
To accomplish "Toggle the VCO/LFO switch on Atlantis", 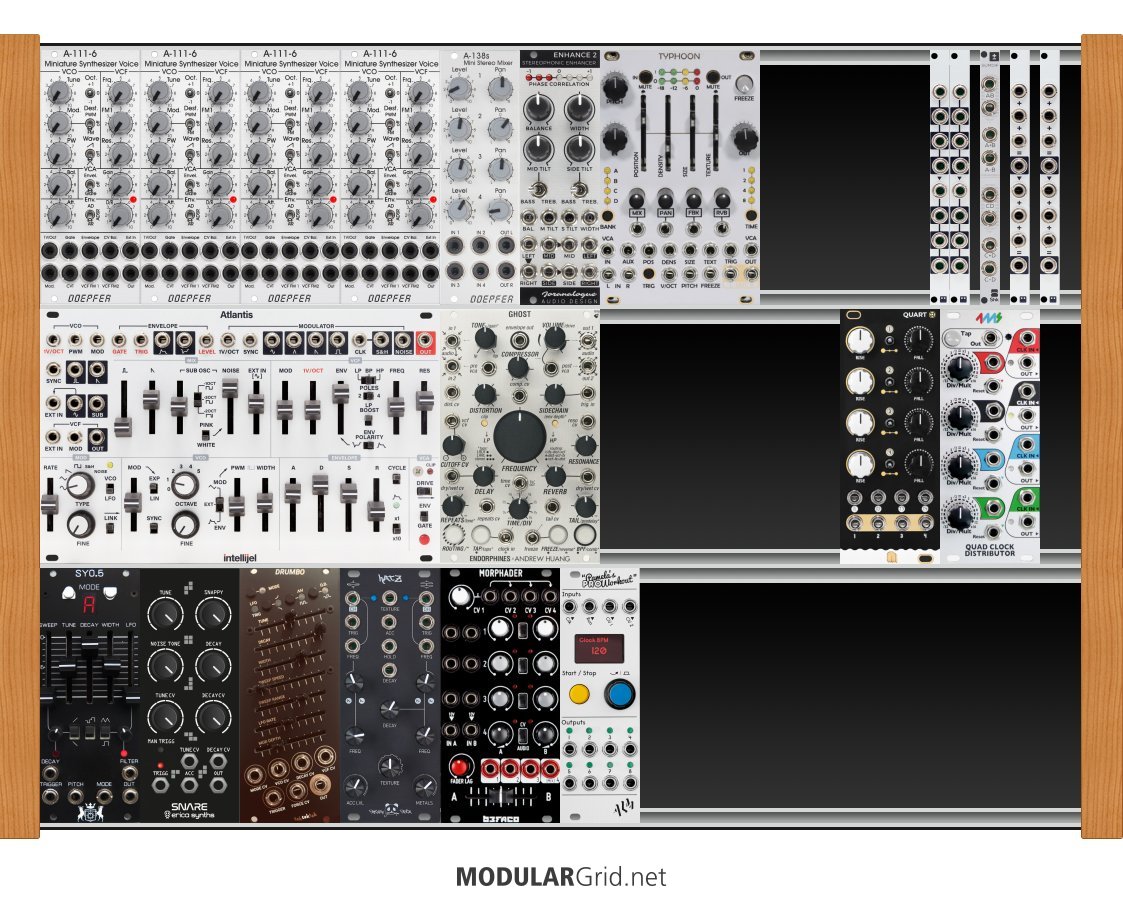I will (x=110, y=489).
